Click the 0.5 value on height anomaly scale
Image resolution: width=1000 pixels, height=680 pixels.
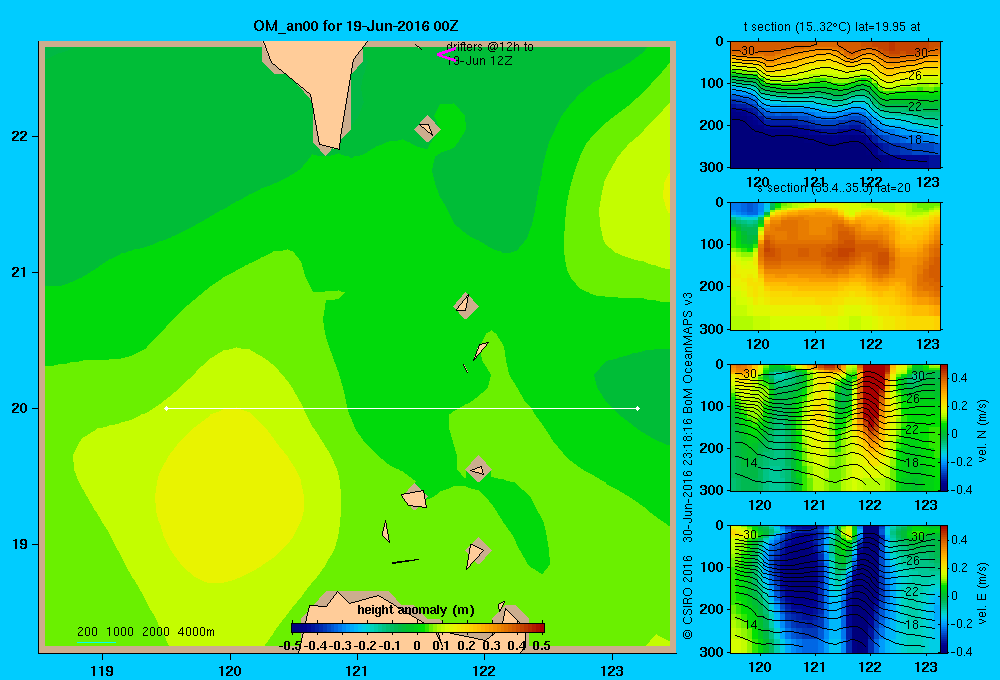[541, 646]
